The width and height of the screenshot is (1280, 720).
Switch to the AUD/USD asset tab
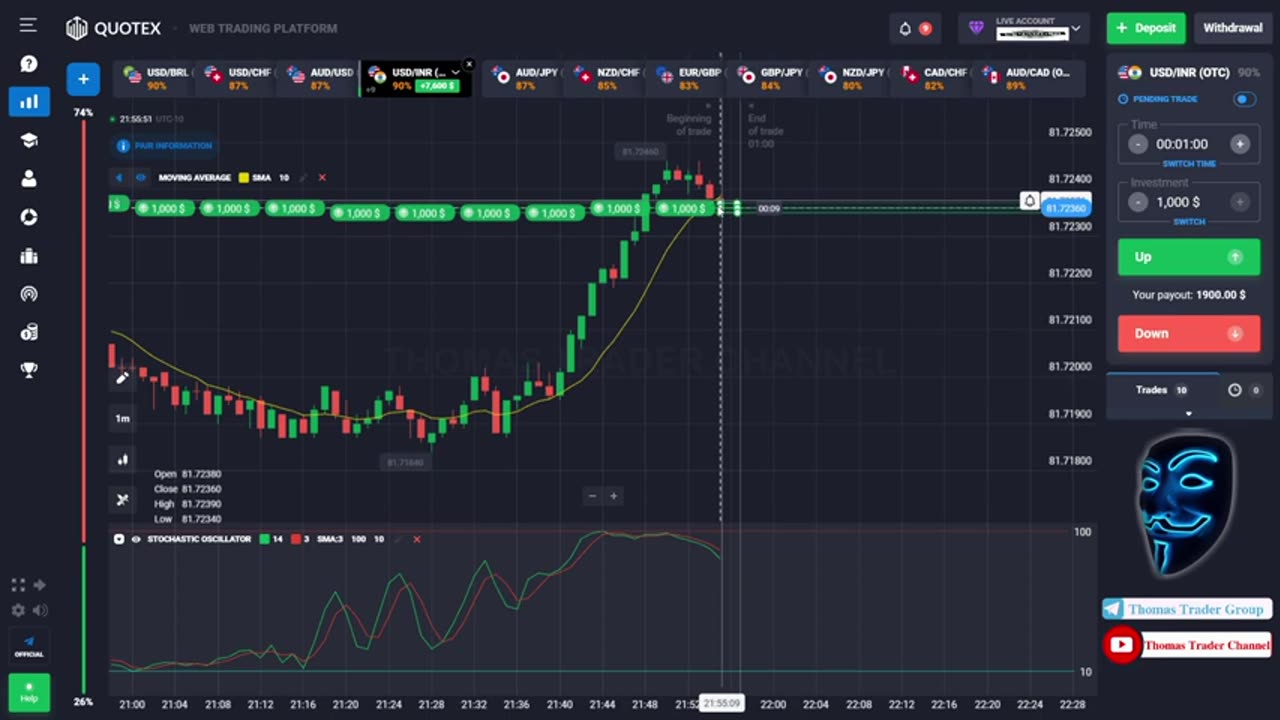point(319,79)
